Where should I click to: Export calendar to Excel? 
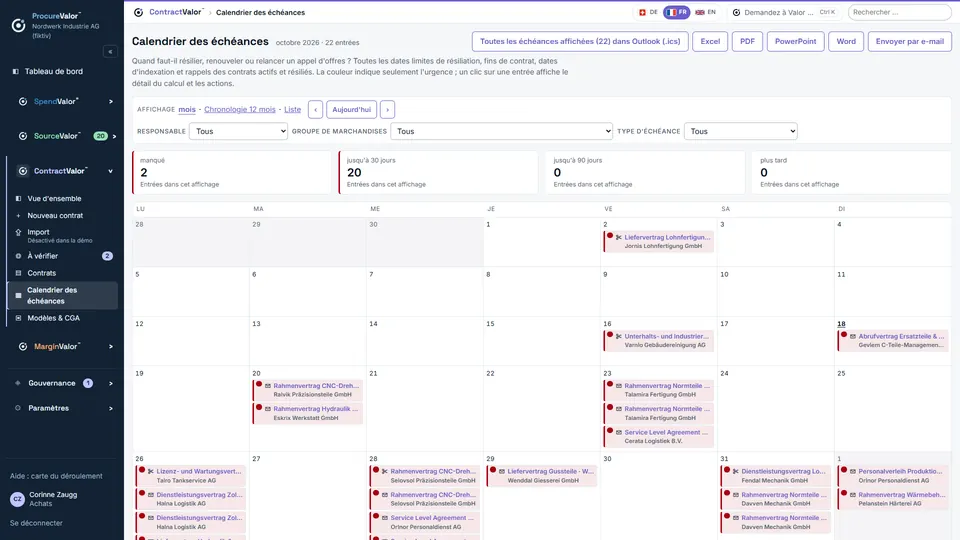click(x=710, y=42)
